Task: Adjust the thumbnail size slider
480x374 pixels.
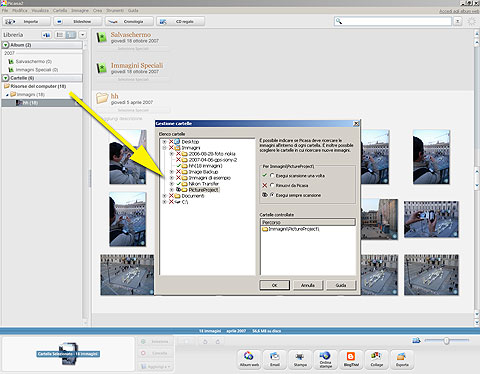Action: pyautogui.click(x=447, y=340)
